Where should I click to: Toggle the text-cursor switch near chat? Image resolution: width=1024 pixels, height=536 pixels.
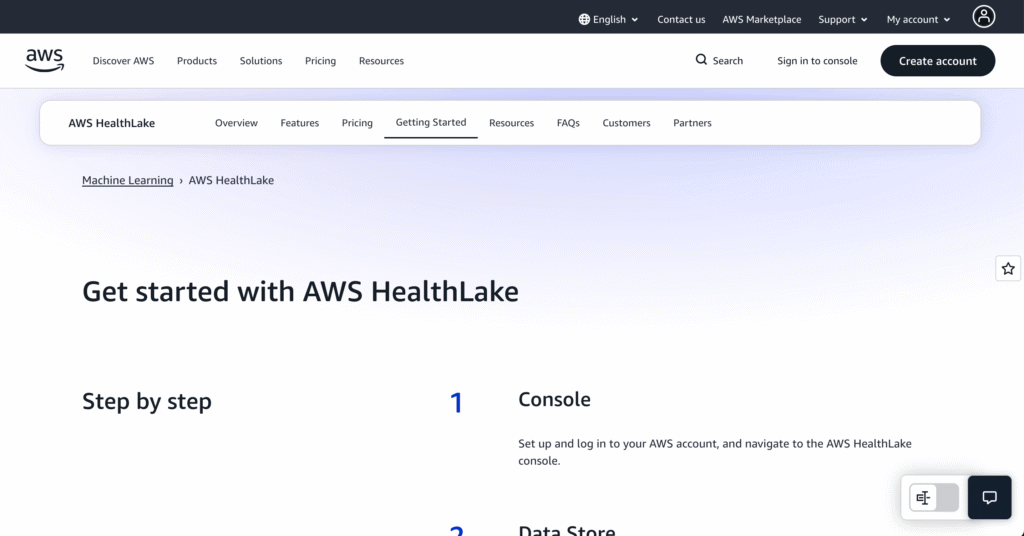pyautogui.click(x=934, y=497)
